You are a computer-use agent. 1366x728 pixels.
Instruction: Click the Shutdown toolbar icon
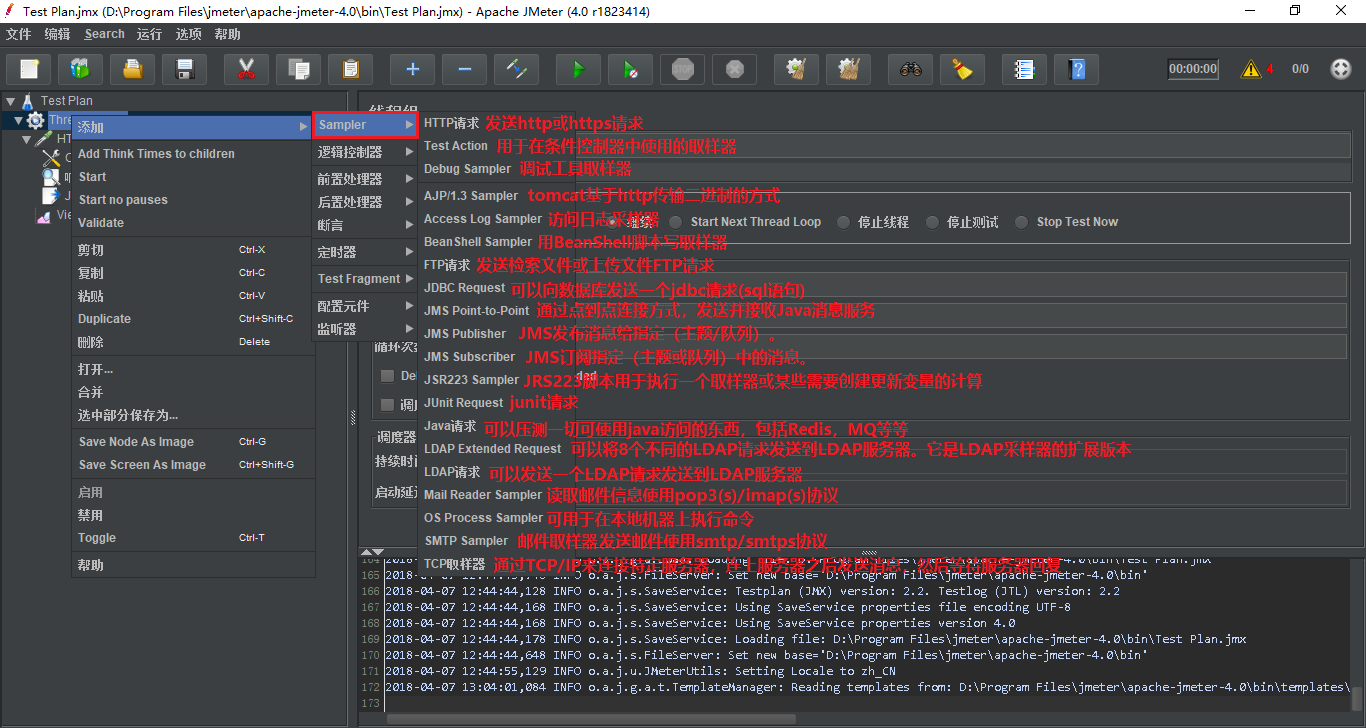click(734, 69)
